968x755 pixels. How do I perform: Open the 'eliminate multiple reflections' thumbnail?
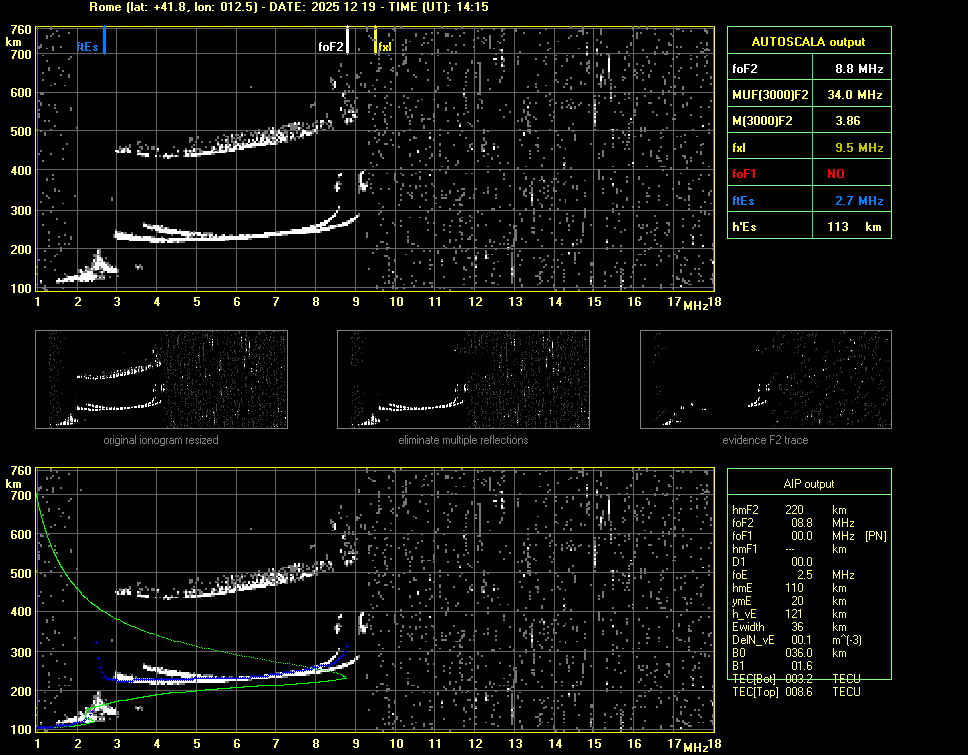463,381
